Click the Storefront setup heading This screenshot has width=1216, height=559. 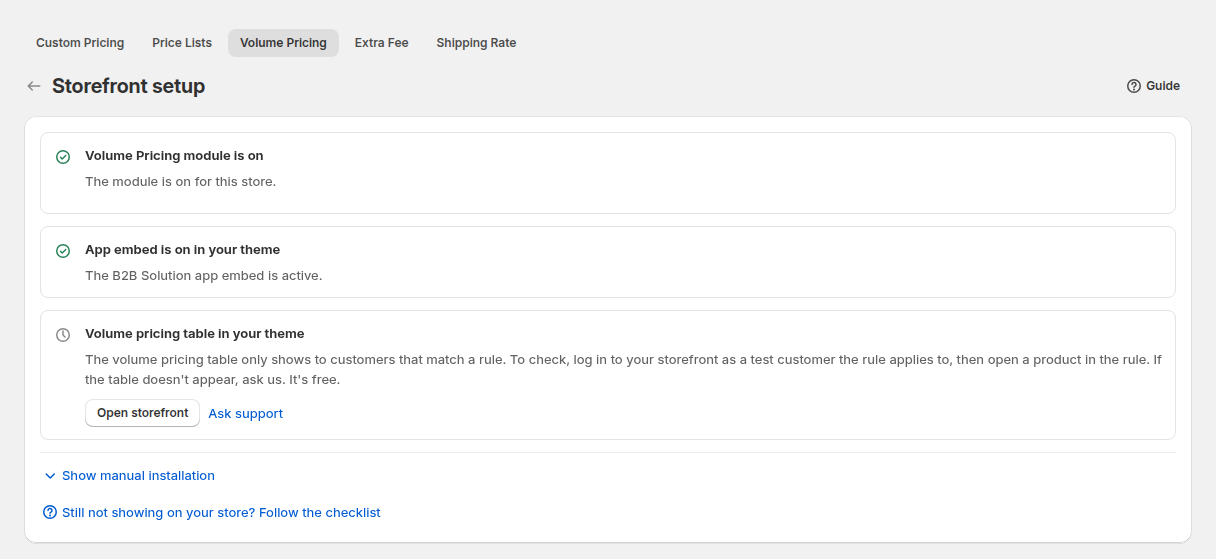click(128, 86)
